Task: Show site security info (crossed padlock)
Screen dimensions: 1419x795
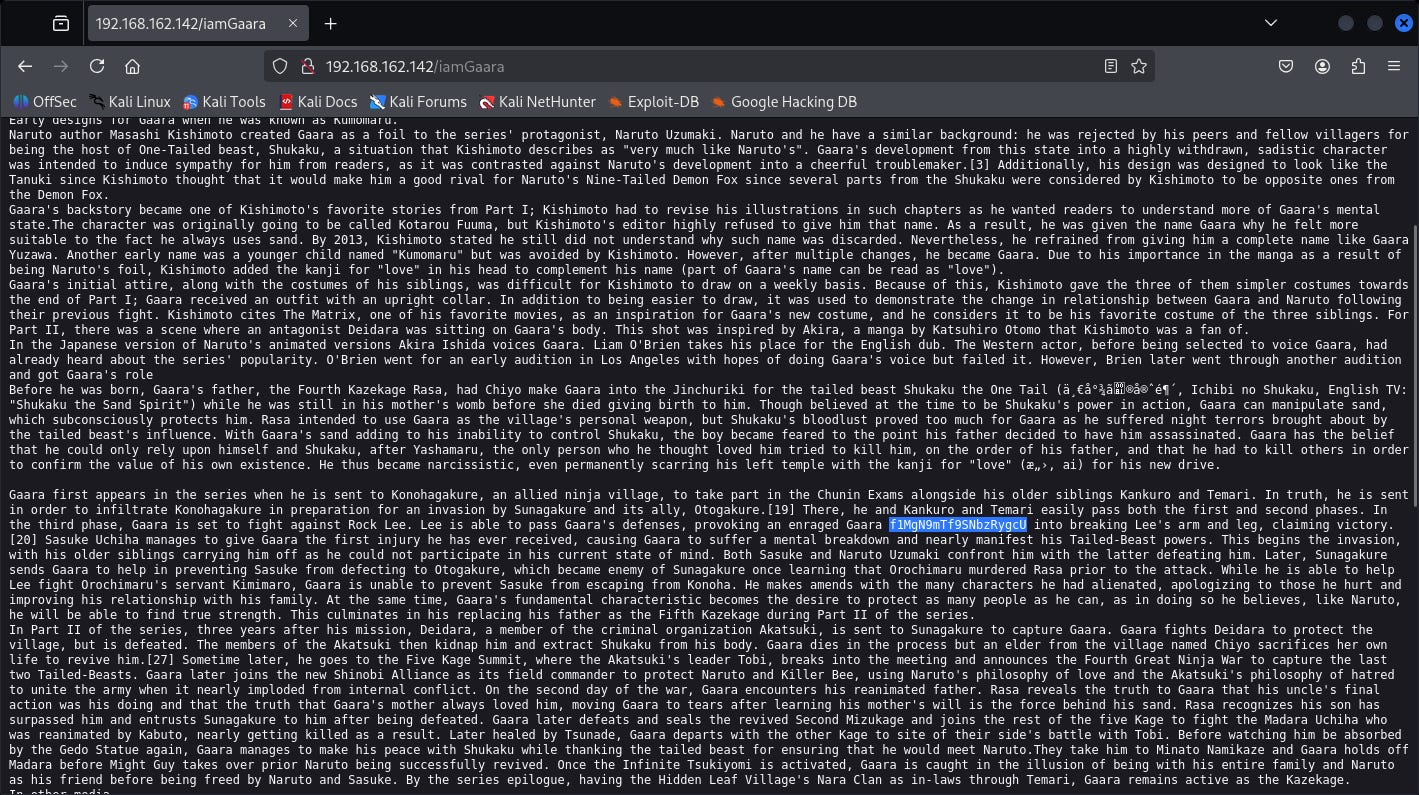Action: click(306, 66)
